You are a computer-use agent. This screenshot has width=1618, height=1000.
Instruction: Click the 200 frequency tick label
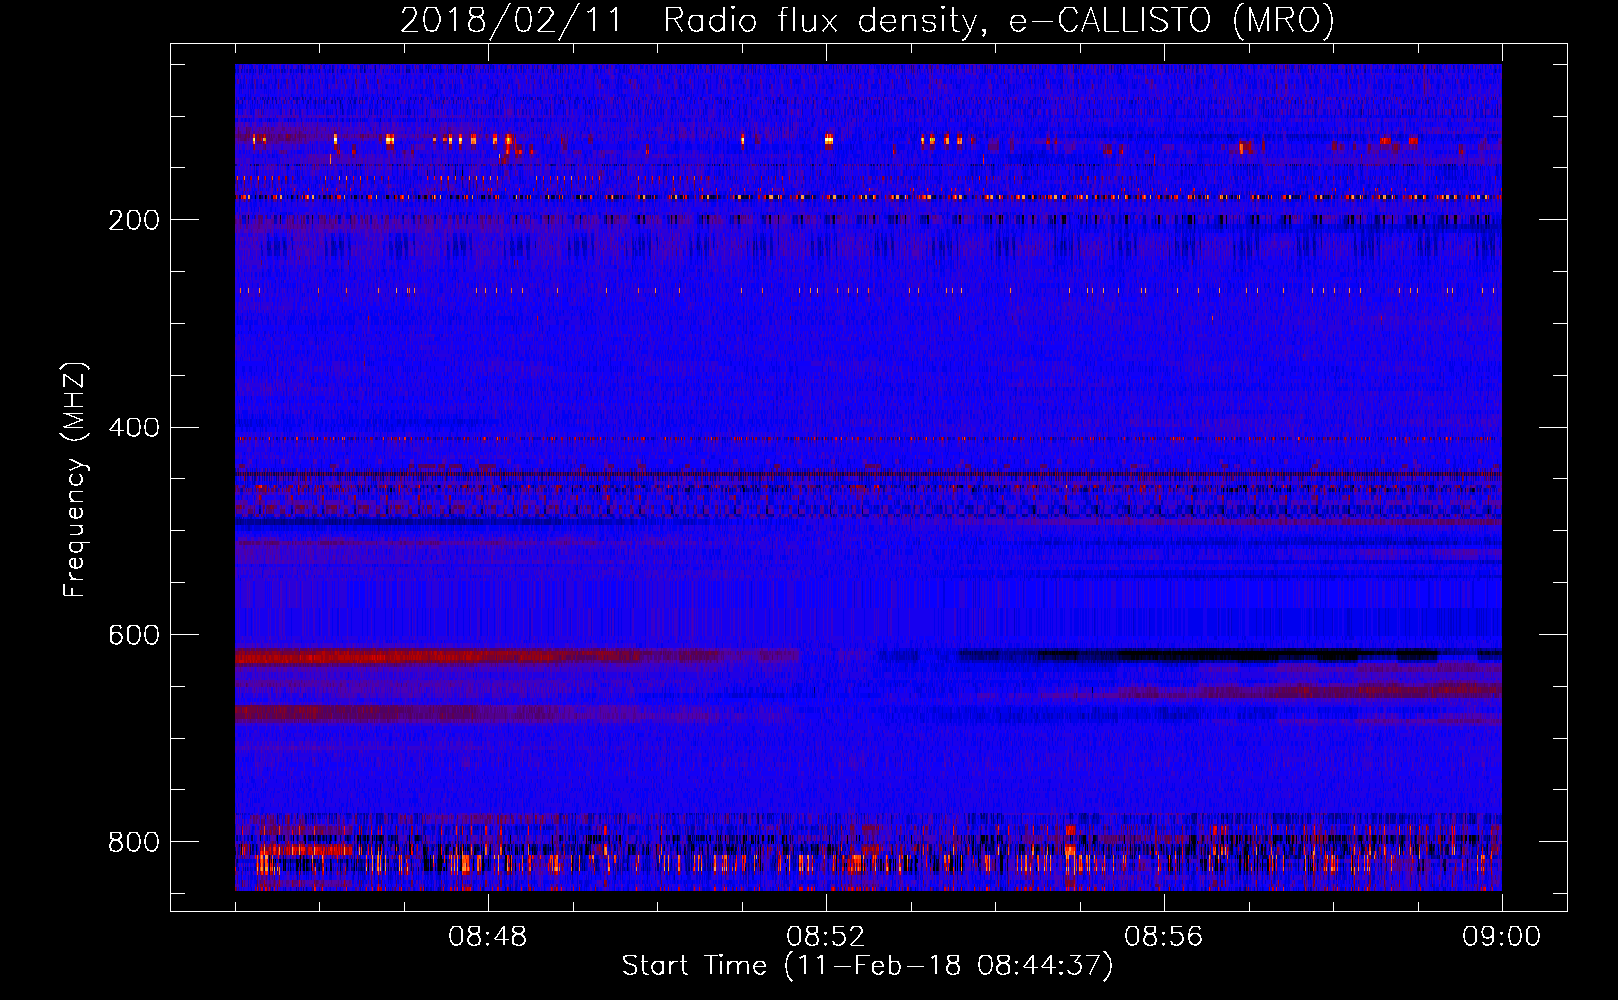pyautogui.click(x=134, y=220)
